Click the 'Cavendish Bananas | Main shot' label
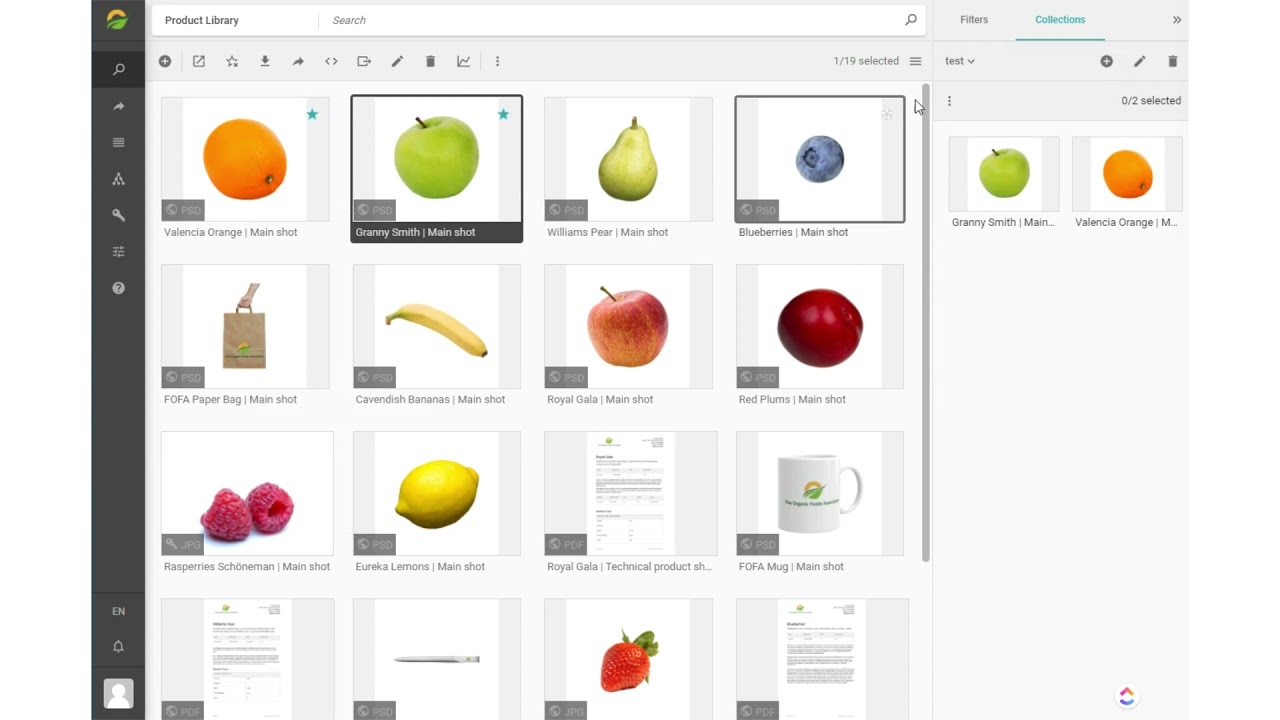This screenshot has width=1280, height=720. click(x=430, y=399)
